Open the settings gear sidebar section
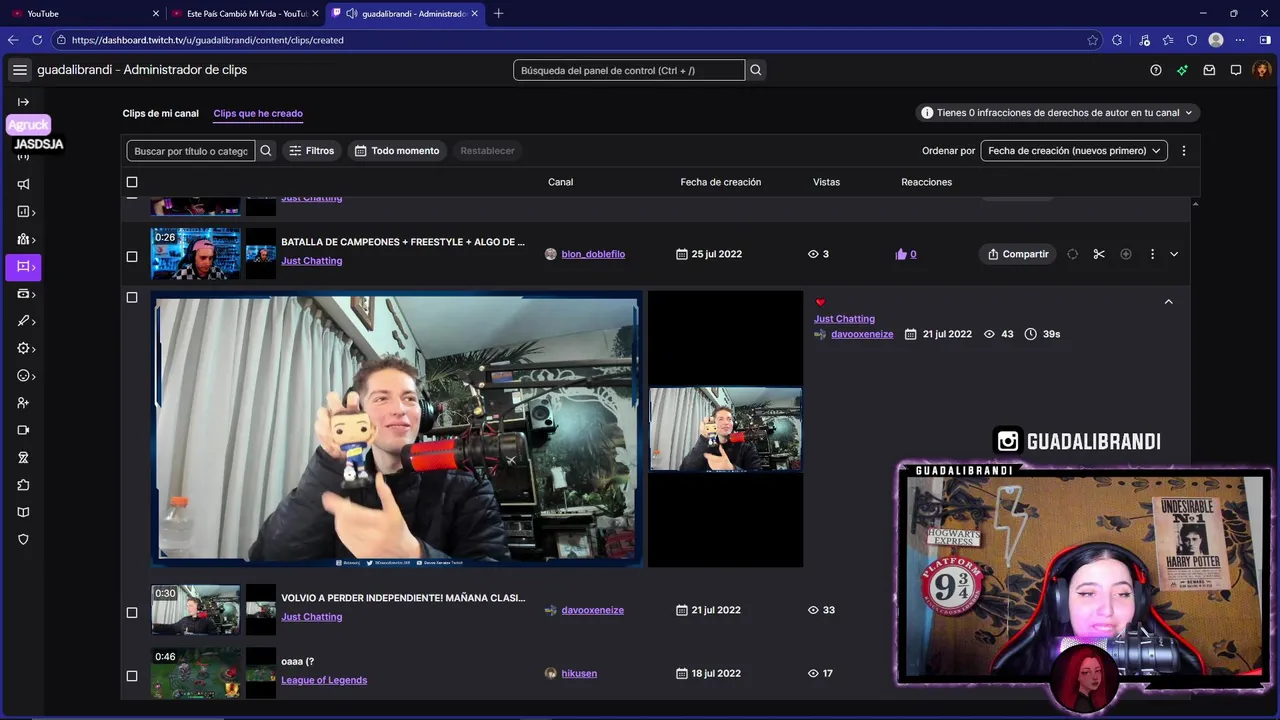The height and width of the screenshot is (720, 1280). click(x=24, y=348)
